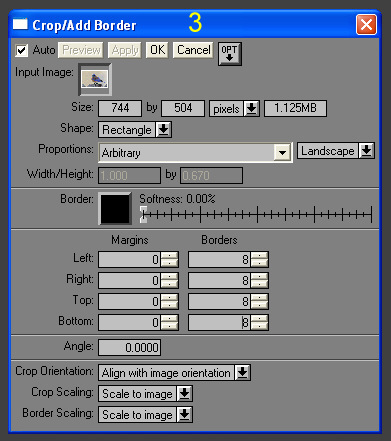Image resolution: width=391 pixels, height=441 pixels.
Task: Click the Top border spinner arrows
Action: 259,301
